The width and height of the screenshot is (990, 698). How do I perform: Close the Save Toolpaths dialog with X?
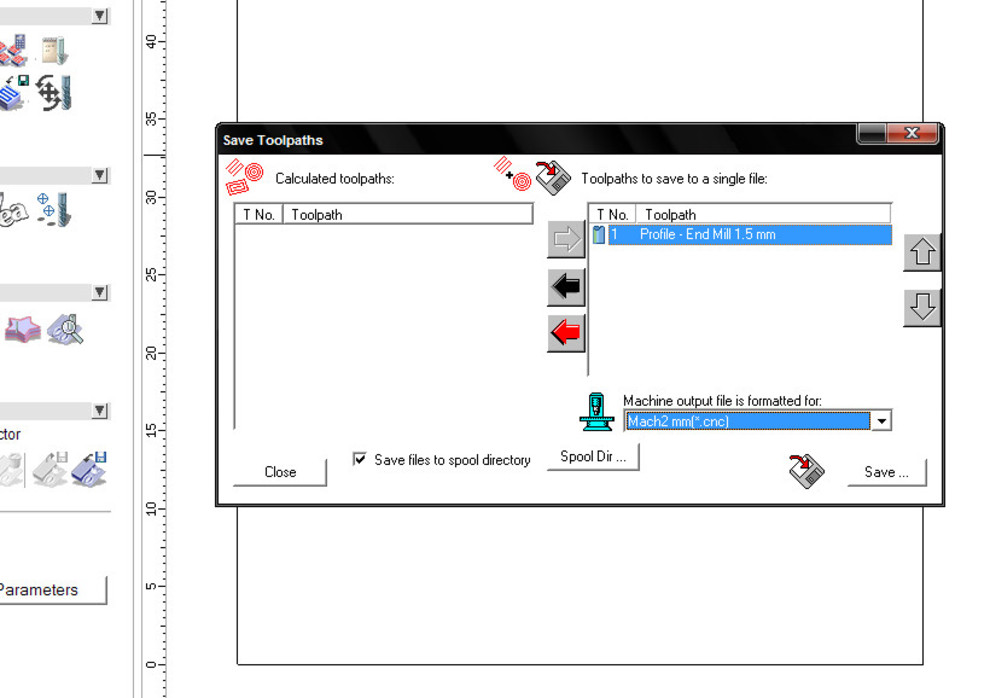(912, 133)
